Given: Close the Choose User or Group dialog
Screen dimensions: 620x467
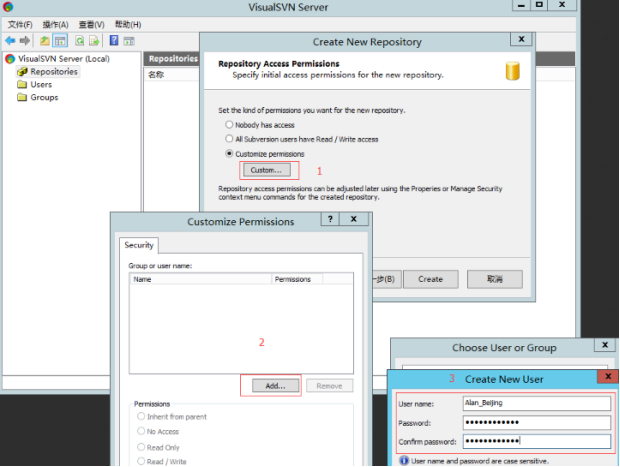Looking at the screenshot, I should [x=605, y=345].
